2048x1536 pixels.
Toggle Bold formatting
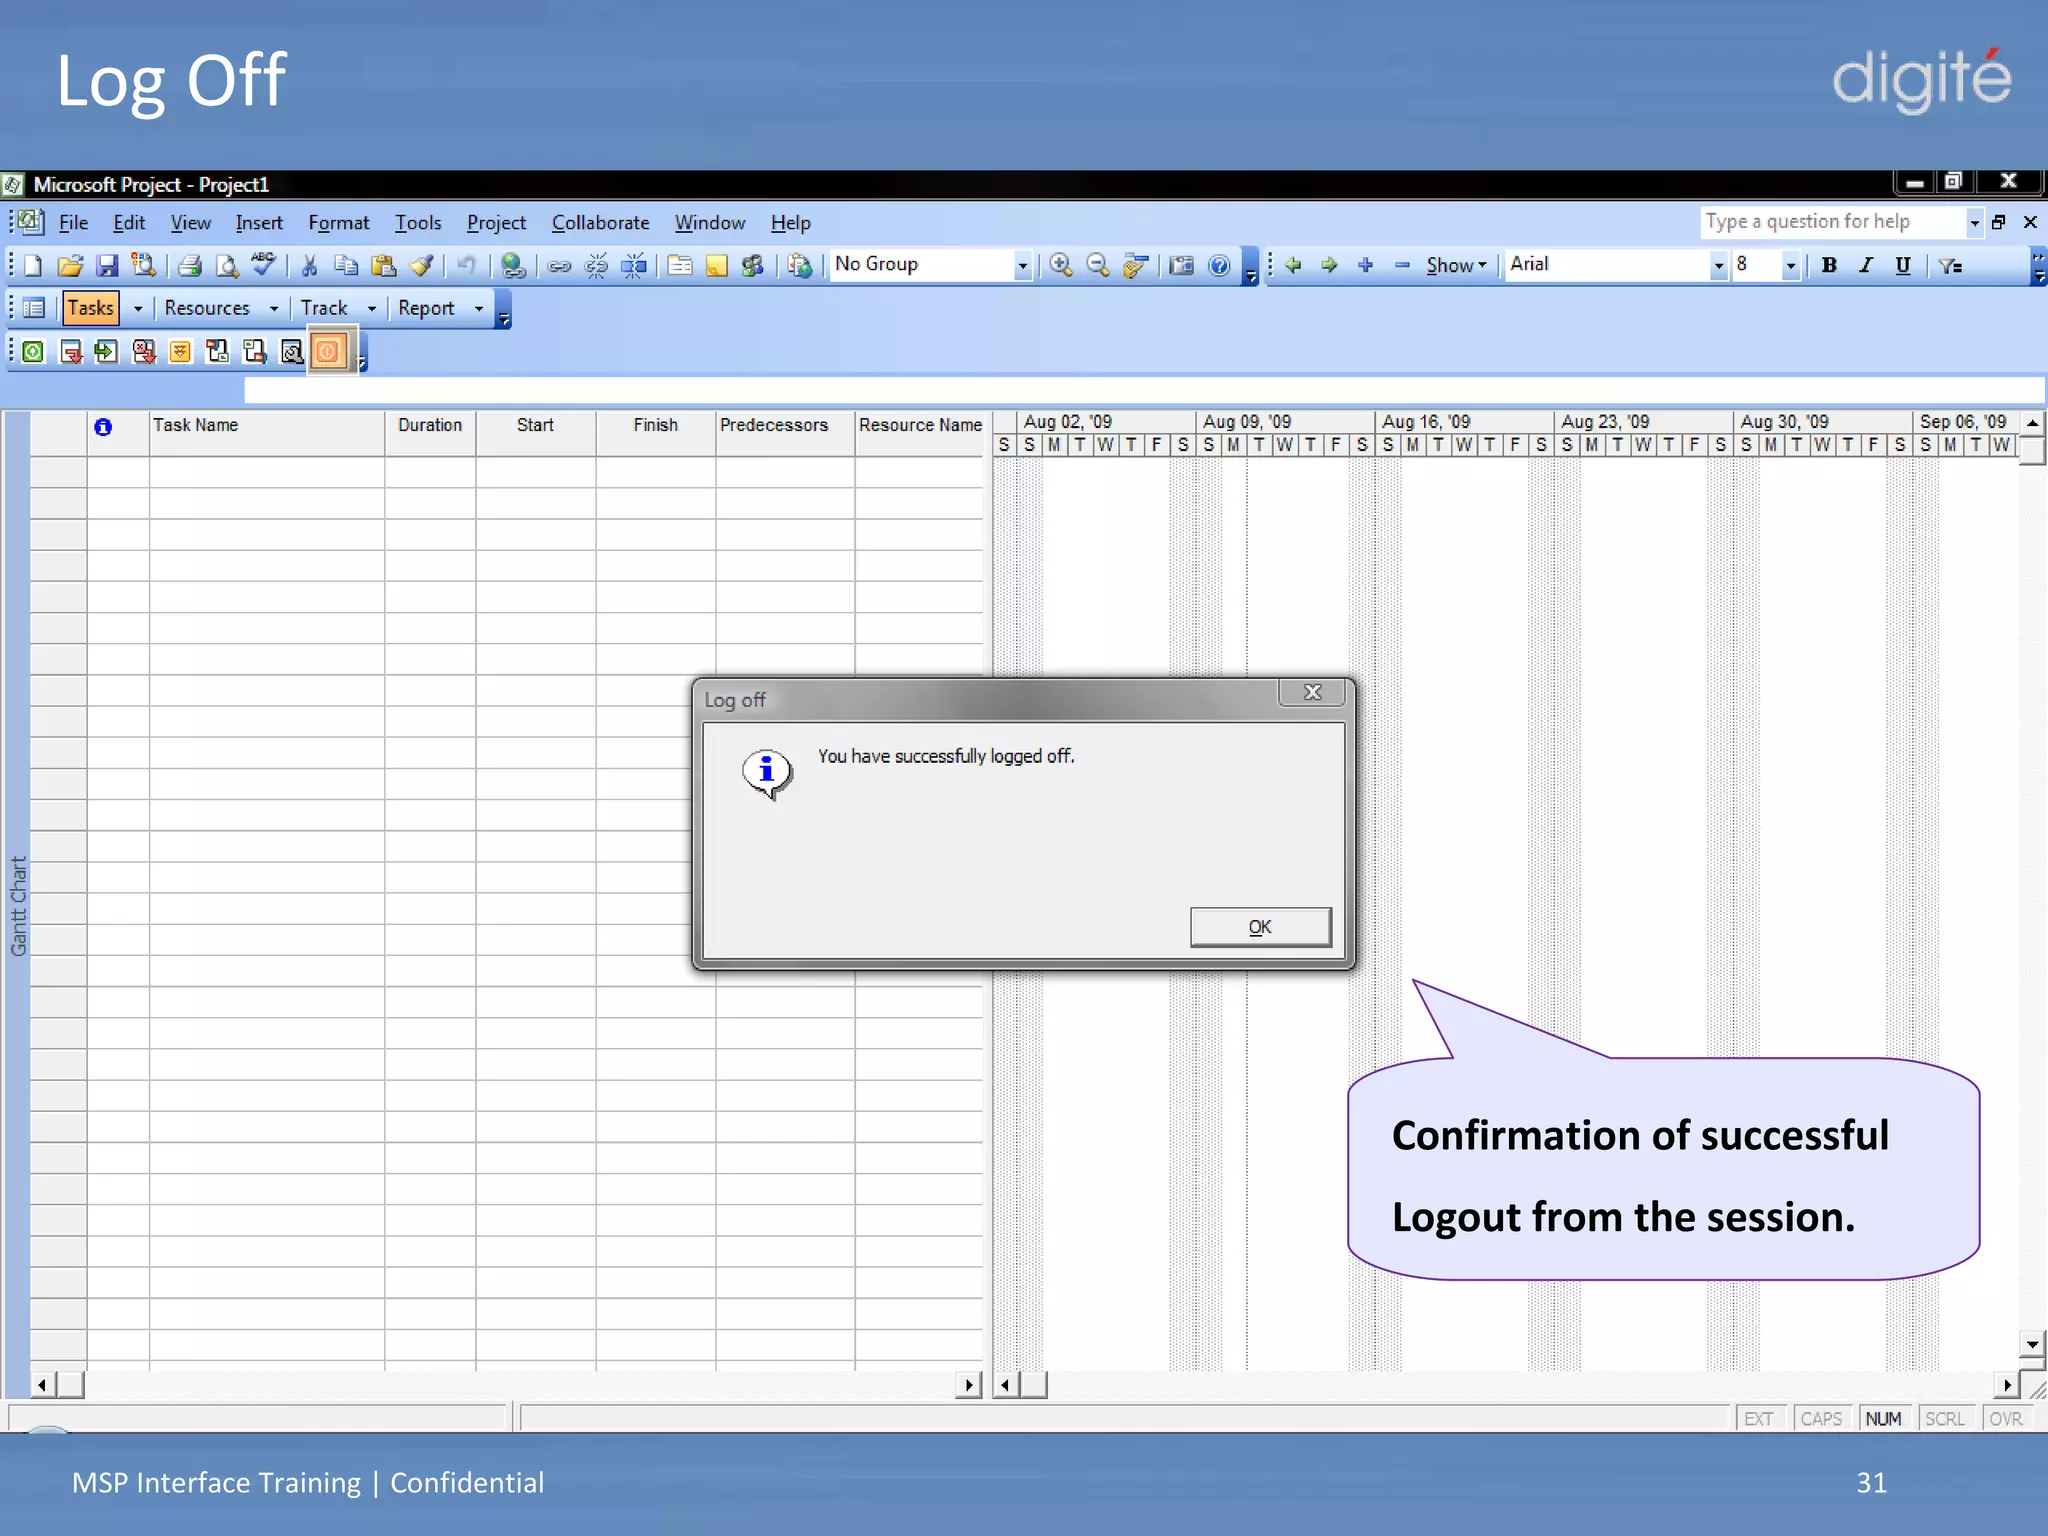(1829, 265)
